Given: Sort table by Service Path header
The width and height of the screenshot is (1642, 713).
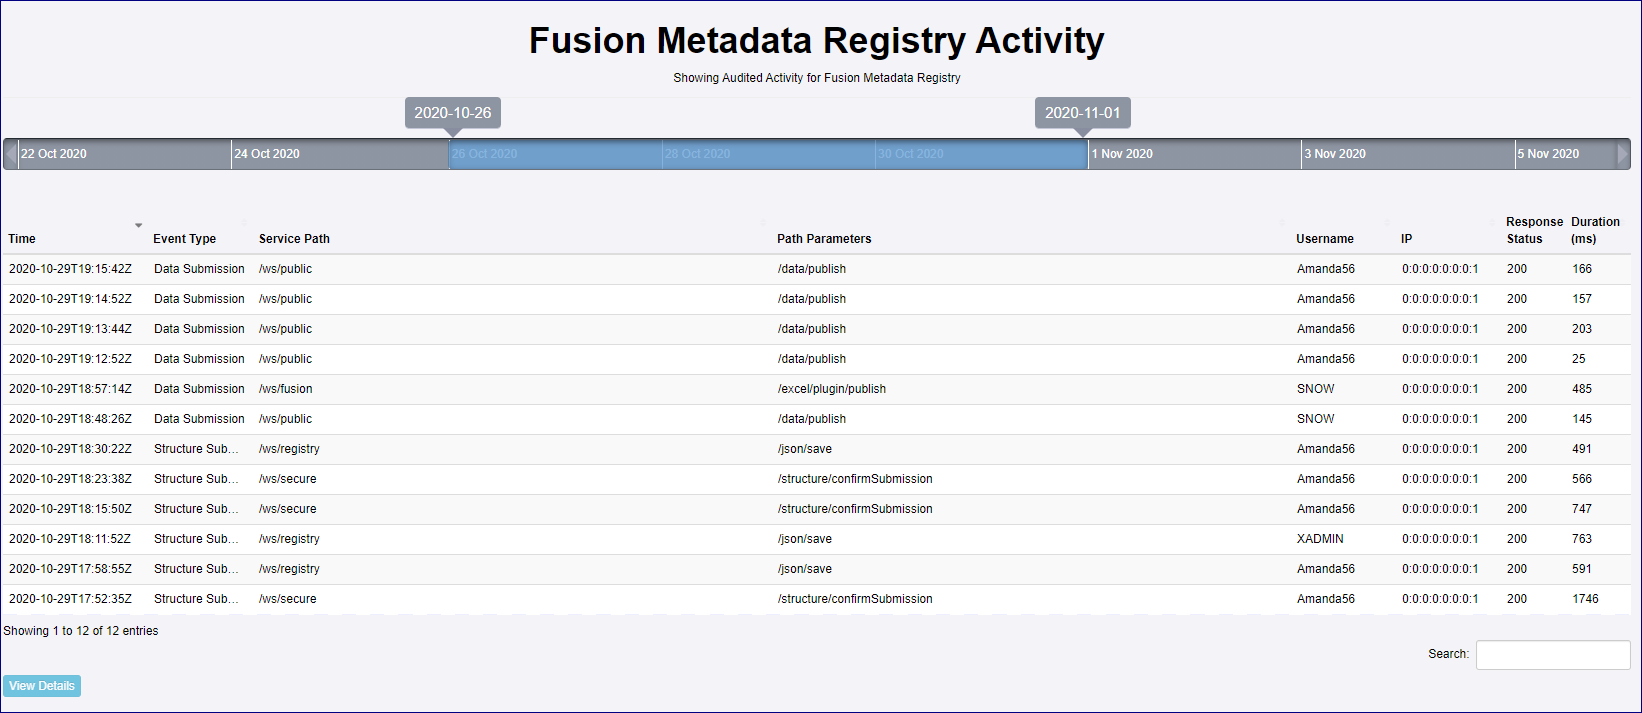Looking at the screenshot, I should click(294, 239).
